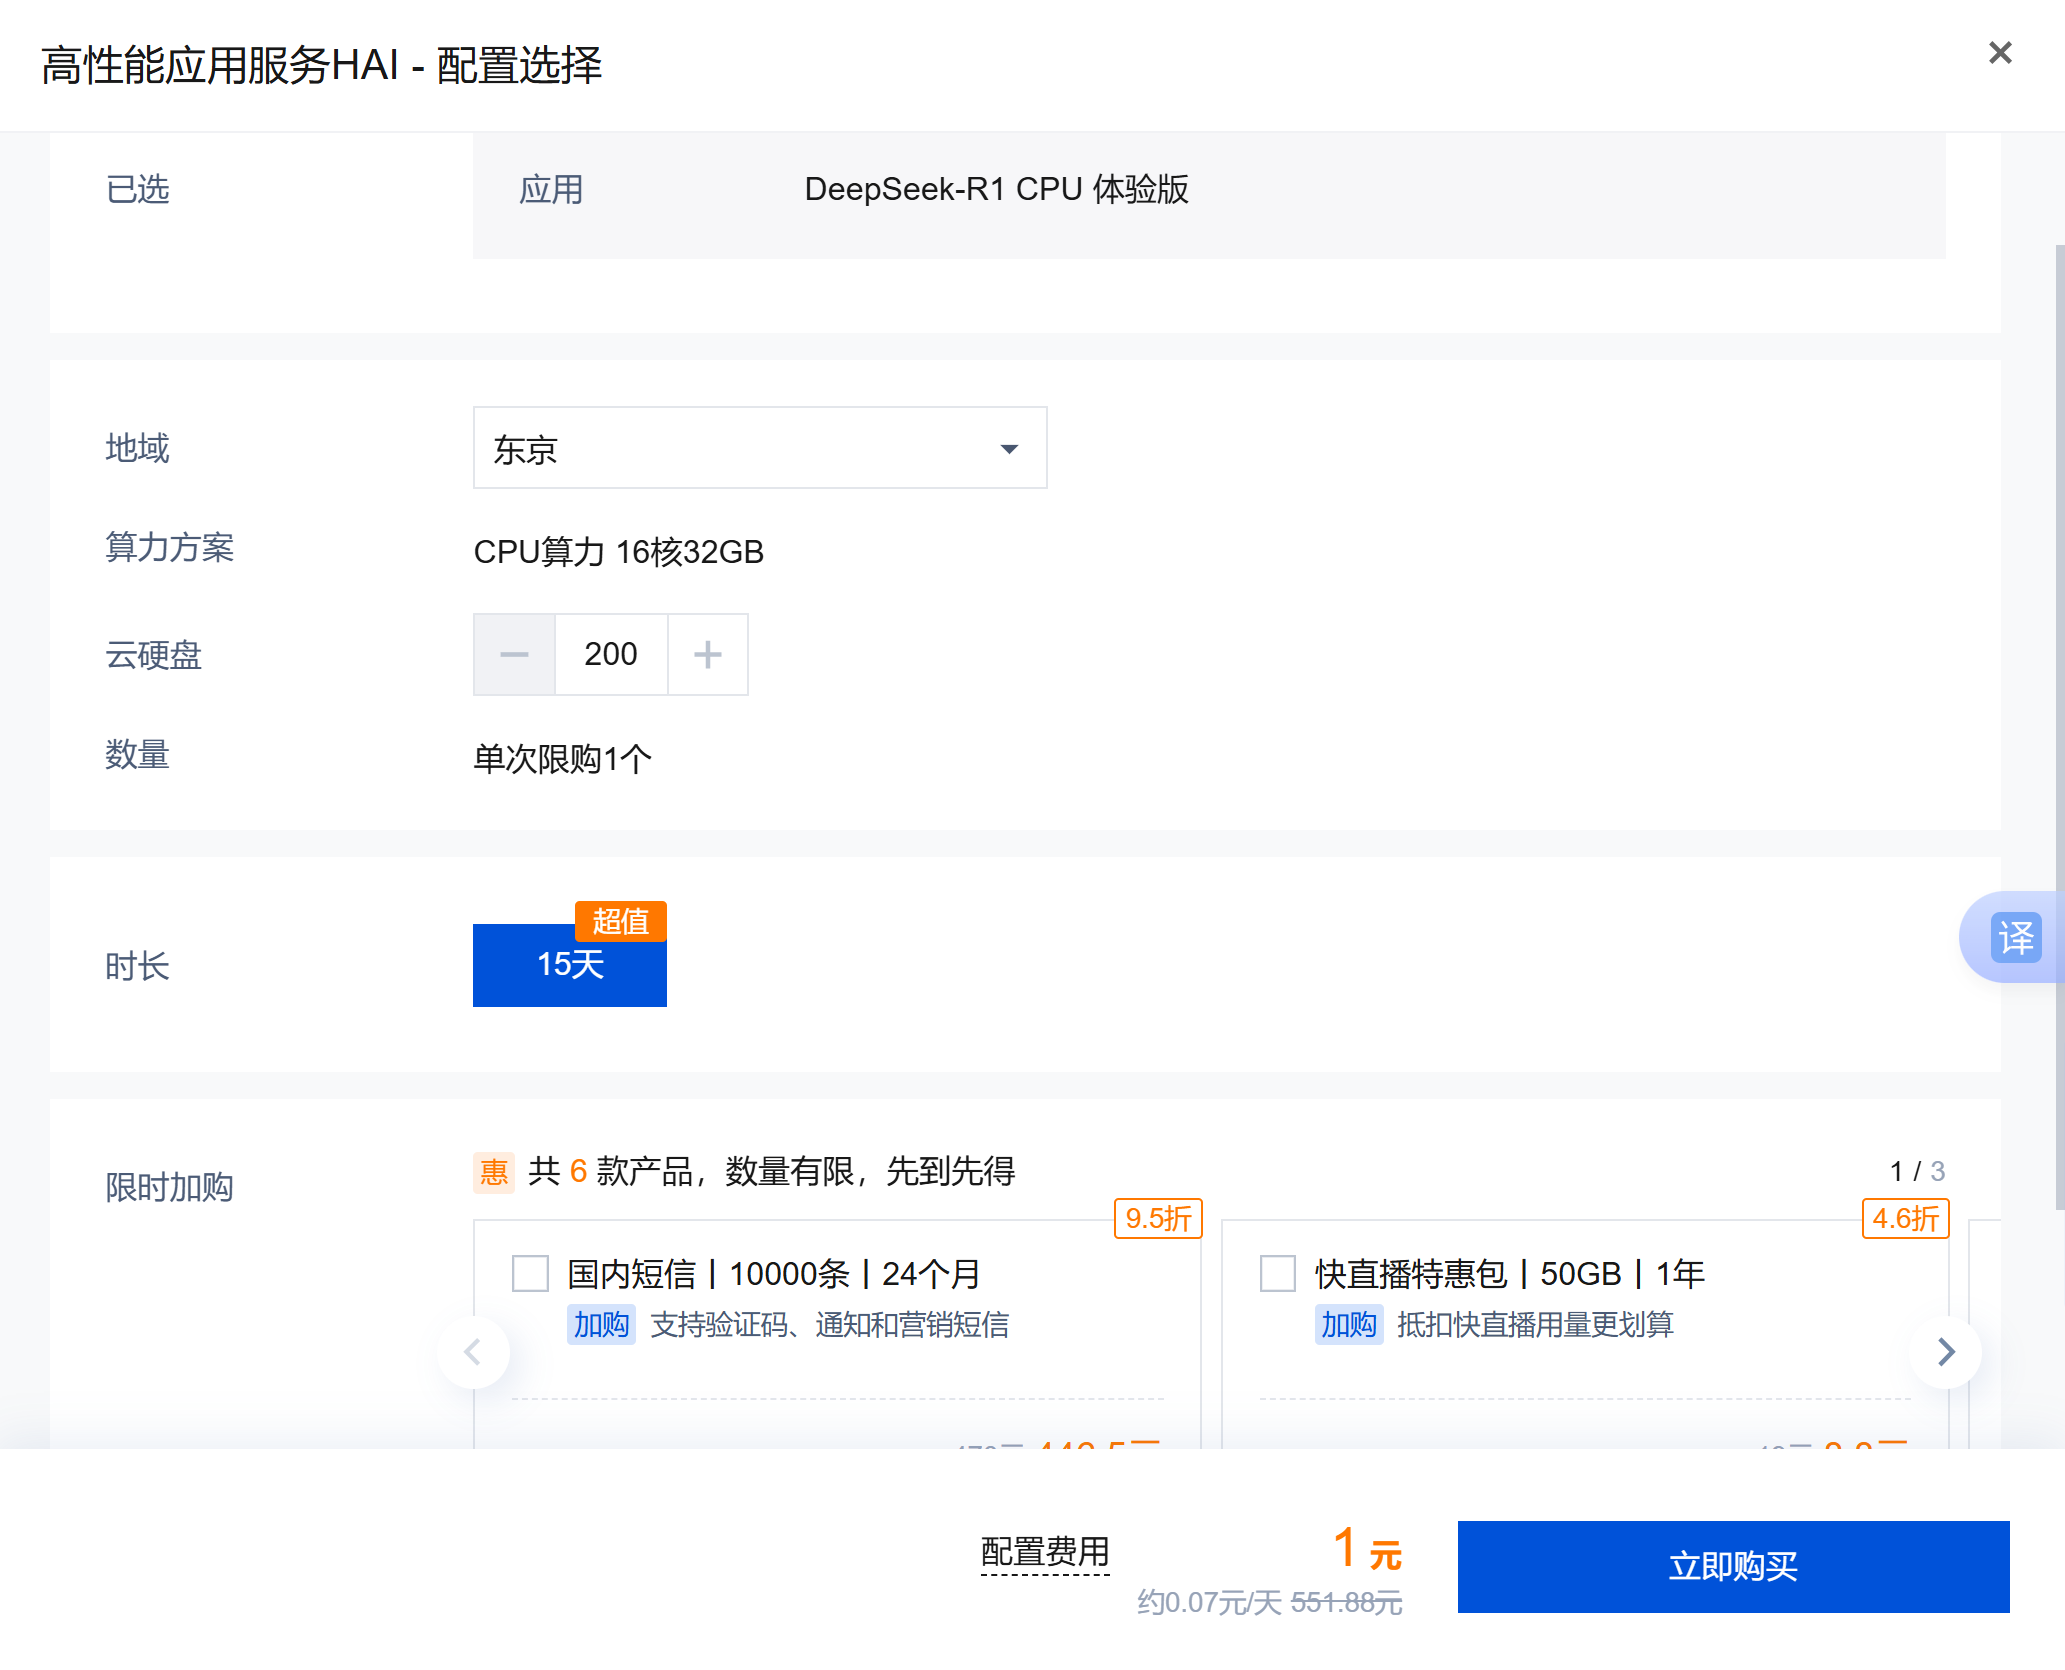The image size is (2065, 1670).
Task: Check the 快直播特惠包 50GB add-on
Action: coord(1277,1273)
